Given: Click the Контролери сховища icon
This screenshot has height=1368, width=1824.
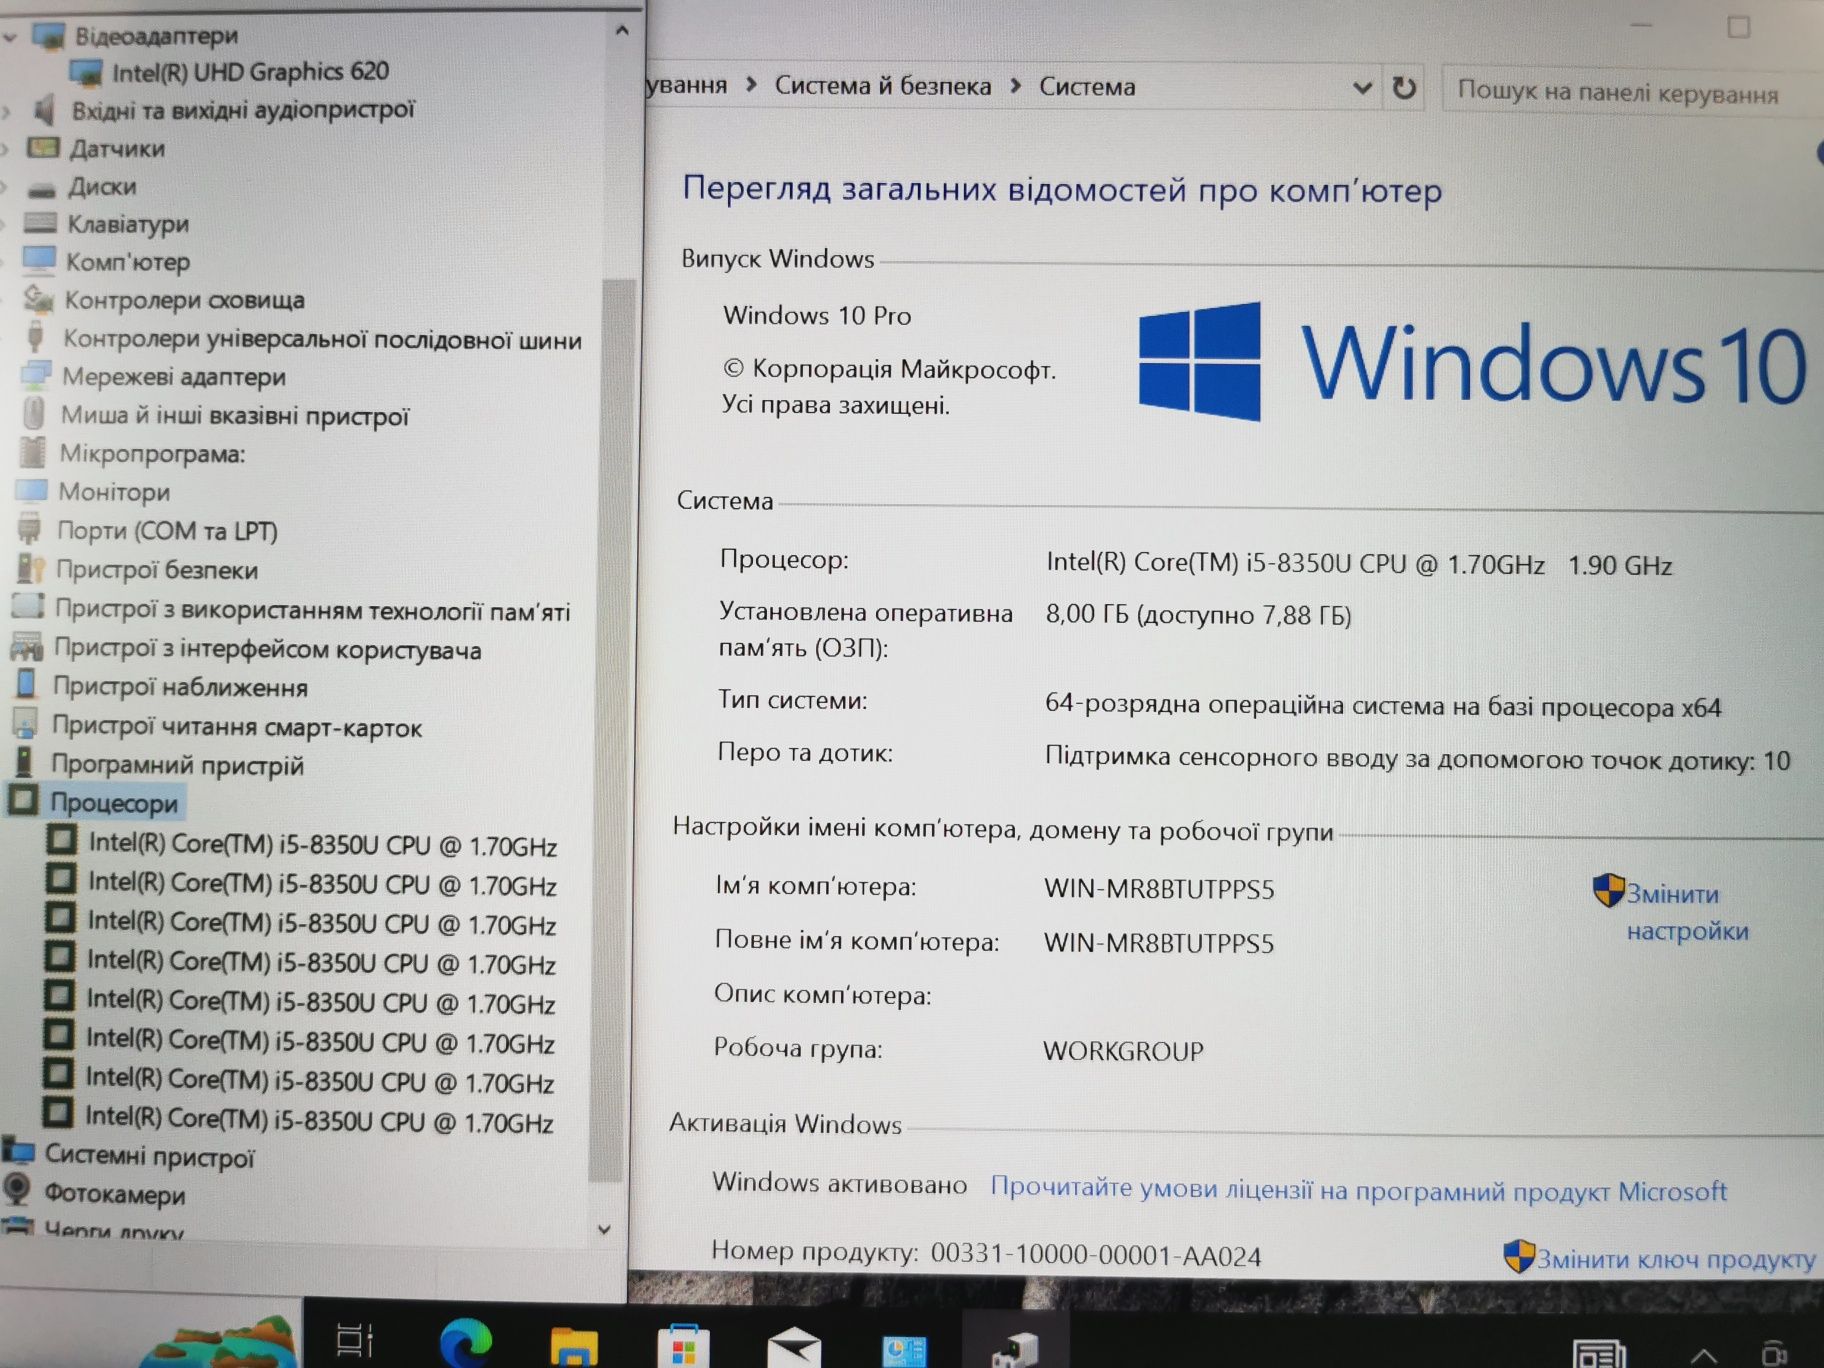Looking at the screenshot, I should click(x=38, y=298).
